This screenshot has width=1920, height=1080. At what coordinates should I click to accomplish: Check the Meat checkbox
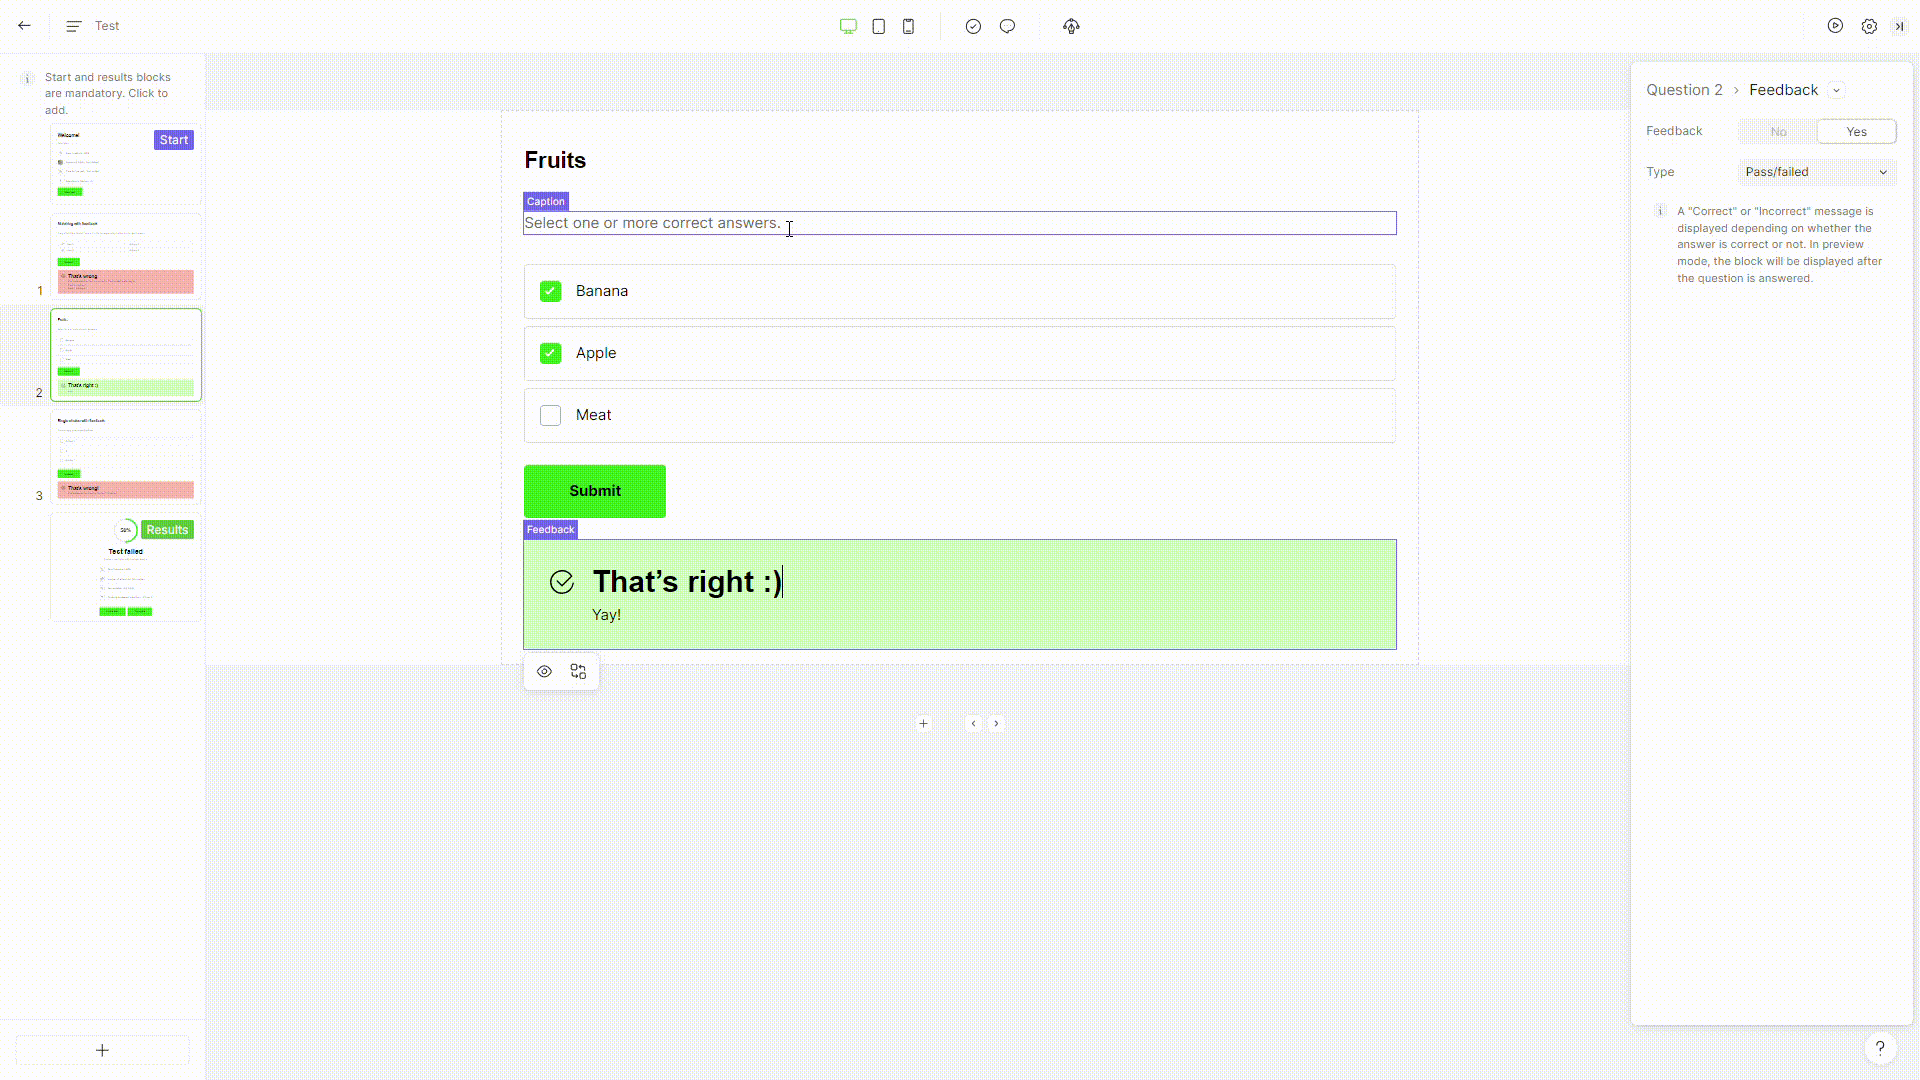550,415
